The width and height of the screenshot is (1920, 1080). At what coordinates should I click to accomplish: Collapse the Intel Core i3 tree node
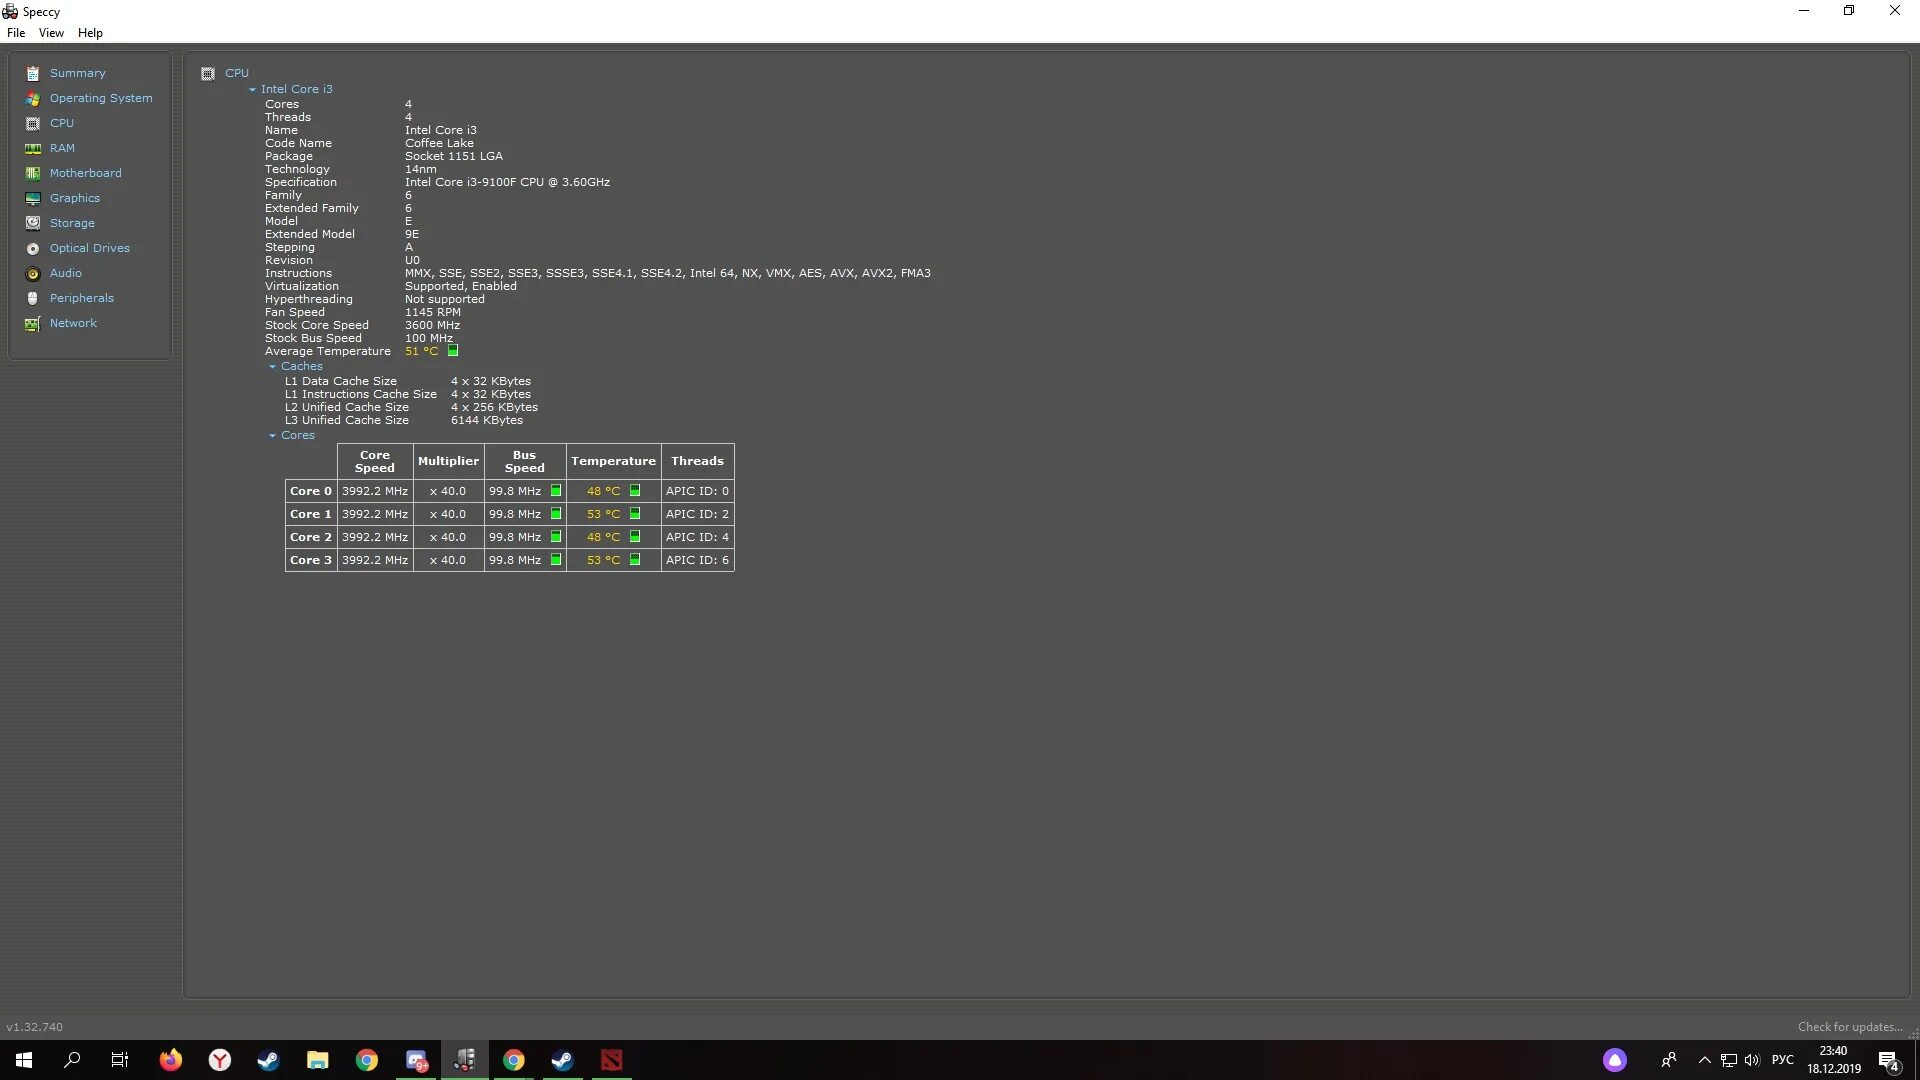253,90
